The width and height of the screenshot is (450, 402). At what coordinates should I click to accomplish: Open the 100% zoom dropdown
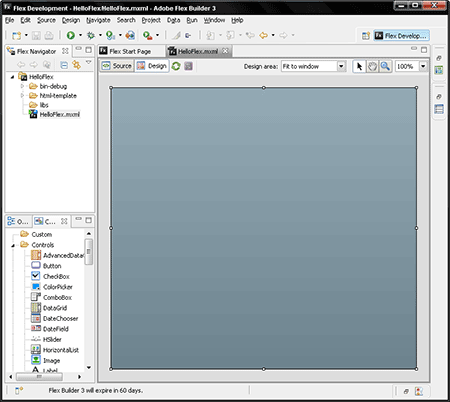pos(423,66)
